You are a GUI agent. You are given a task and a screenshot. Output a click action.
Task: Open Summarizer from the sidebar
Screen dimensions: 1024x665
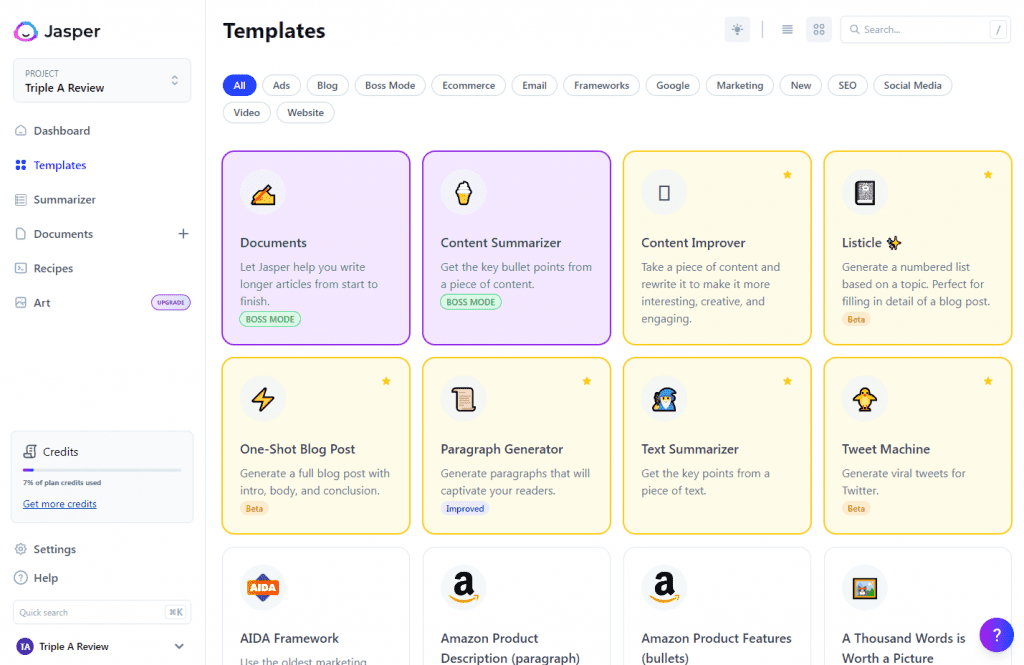pyautogui.click(x=65, y=200)
